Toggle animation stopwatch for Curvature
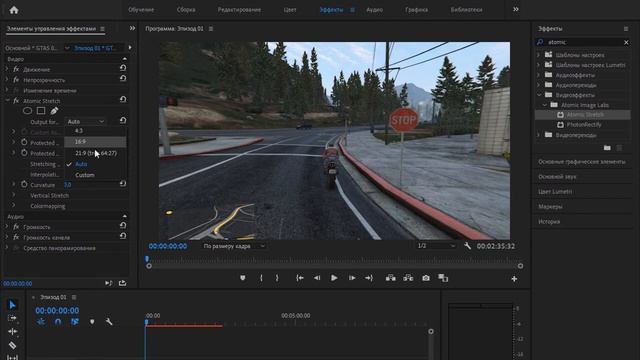Image resolution: width=640 pixels, height=360 pixels. [x=24, y=184]
